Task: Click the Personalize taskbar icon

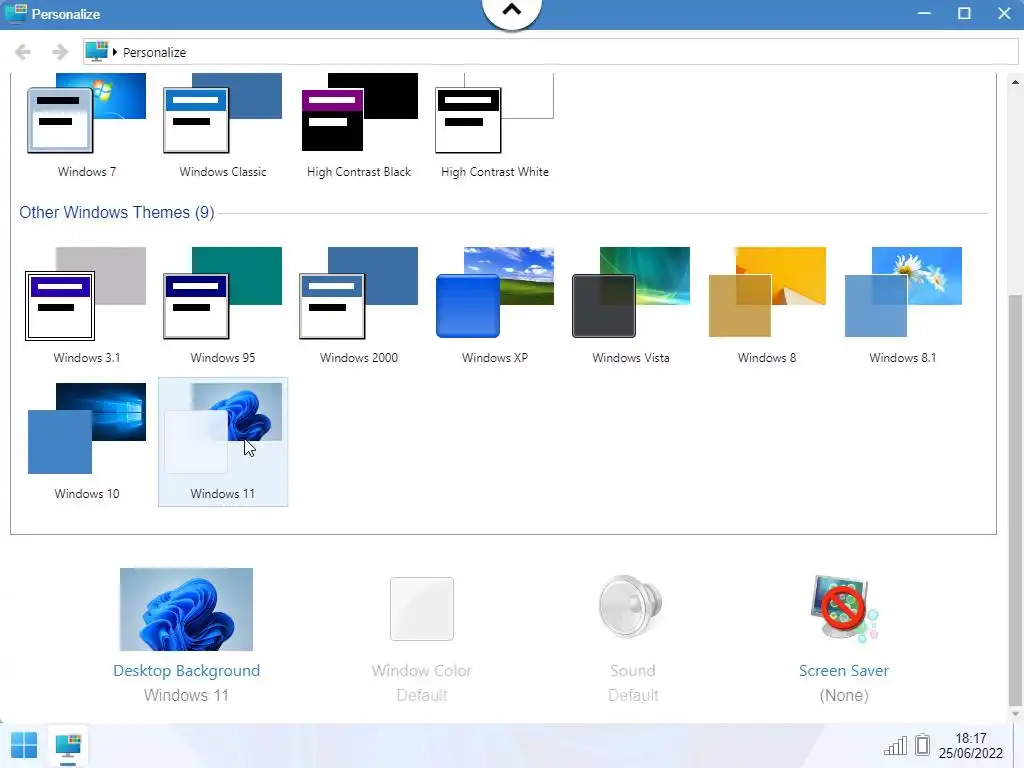Action: click(x=68, y=746)
